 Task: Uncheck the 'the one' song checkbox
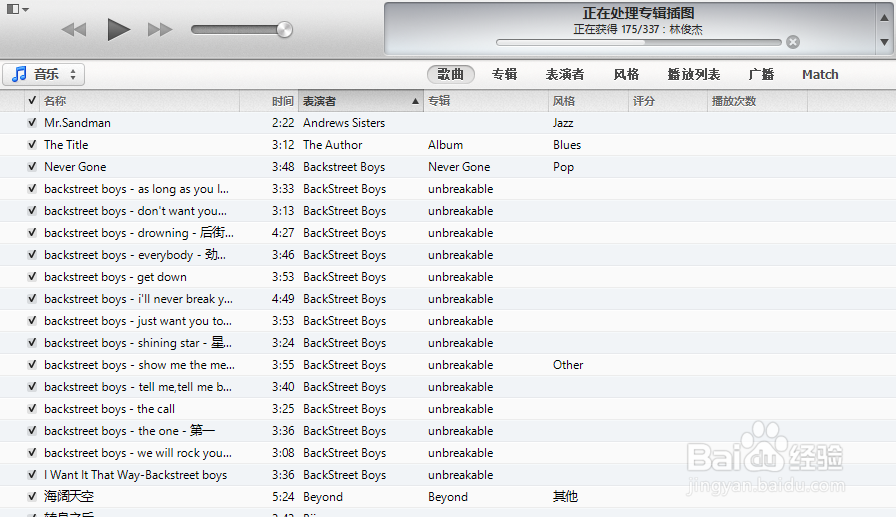pos(32,431)
